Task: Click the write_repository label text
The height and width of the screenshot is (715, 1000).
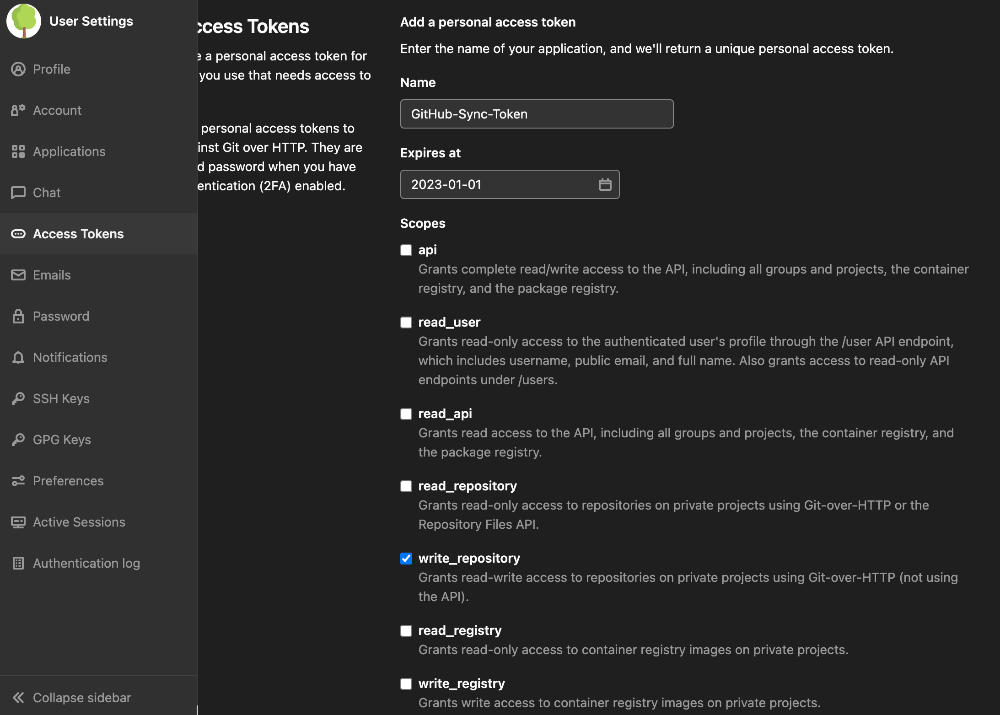Action: 469,558
